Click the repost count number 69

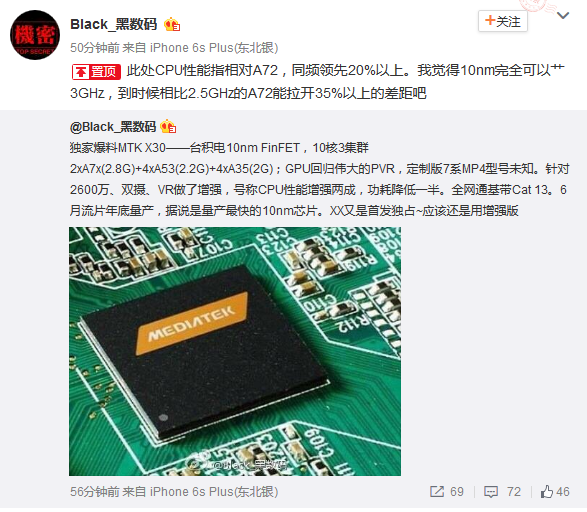click(x=457, y=491)
